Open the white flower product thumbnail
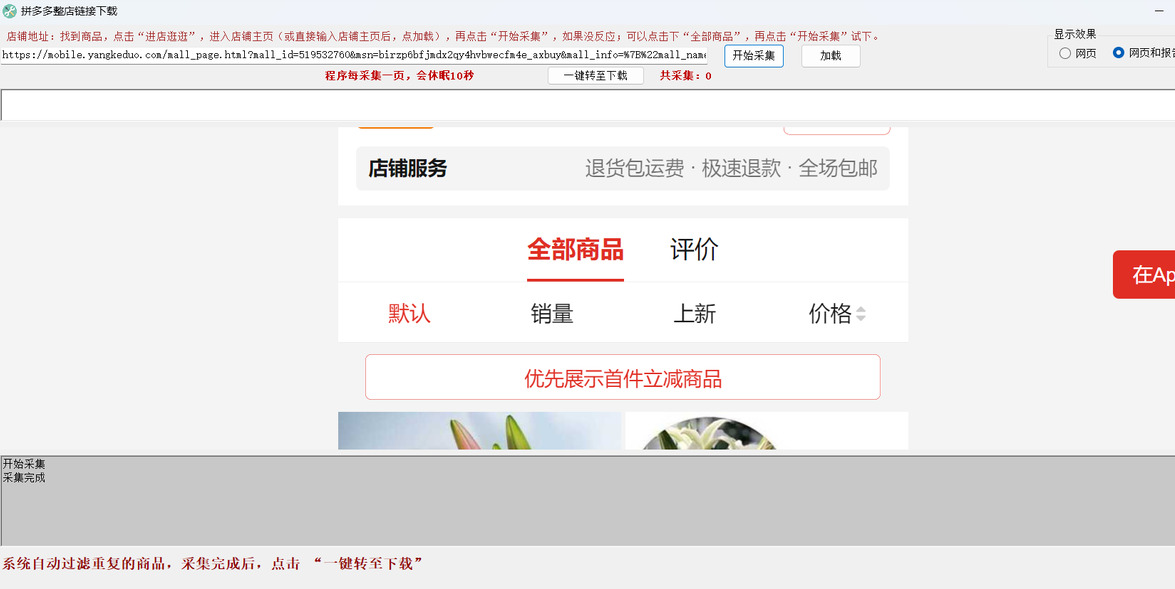This screenshot has width=1175, height=589. pyautogui.click(x=767, y=430)
